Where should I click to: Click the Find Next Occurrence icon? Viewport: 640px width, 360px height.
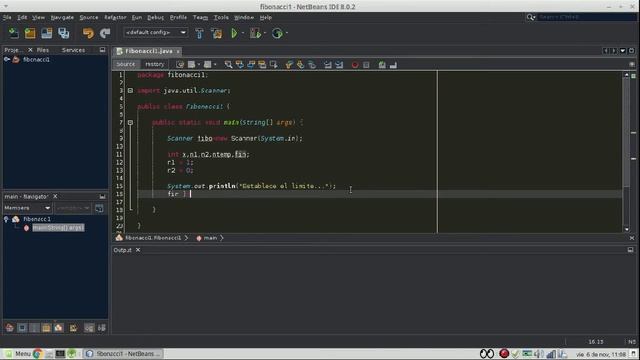(x=251, y=64)
